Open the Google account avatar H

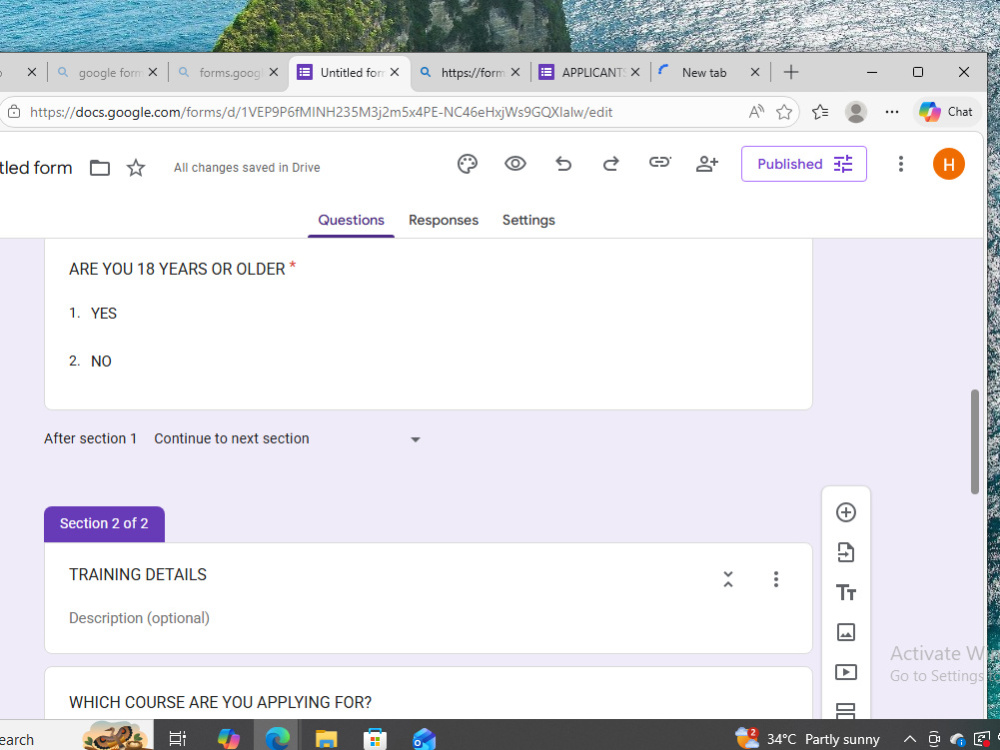click(948, 164)
